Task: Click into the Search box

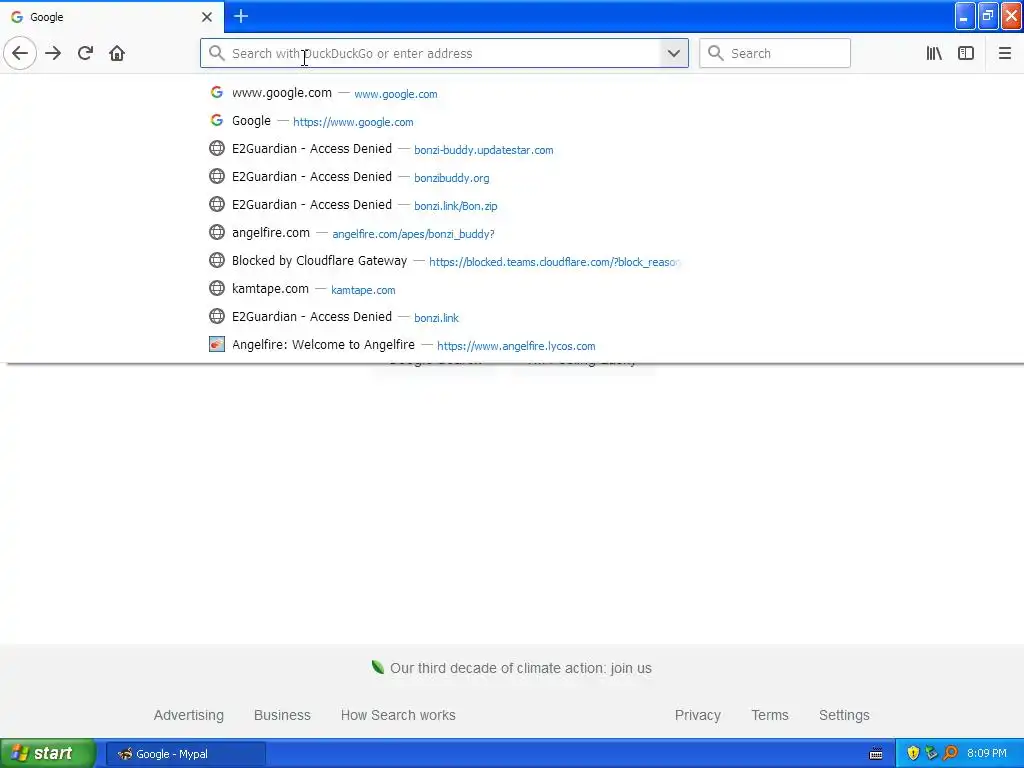Action: [775, 53]
